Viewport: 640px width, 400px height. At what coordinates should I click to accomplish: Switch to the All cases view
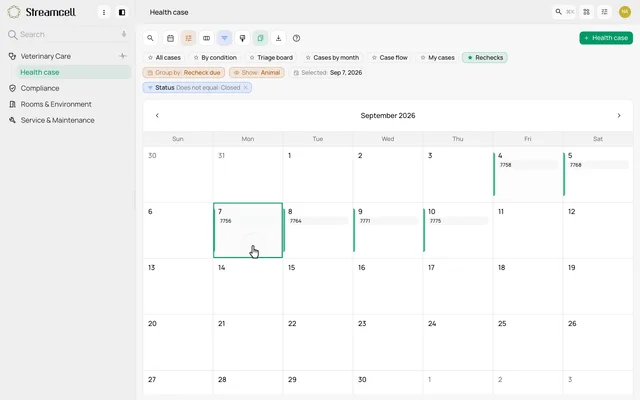tap(164, 58)
